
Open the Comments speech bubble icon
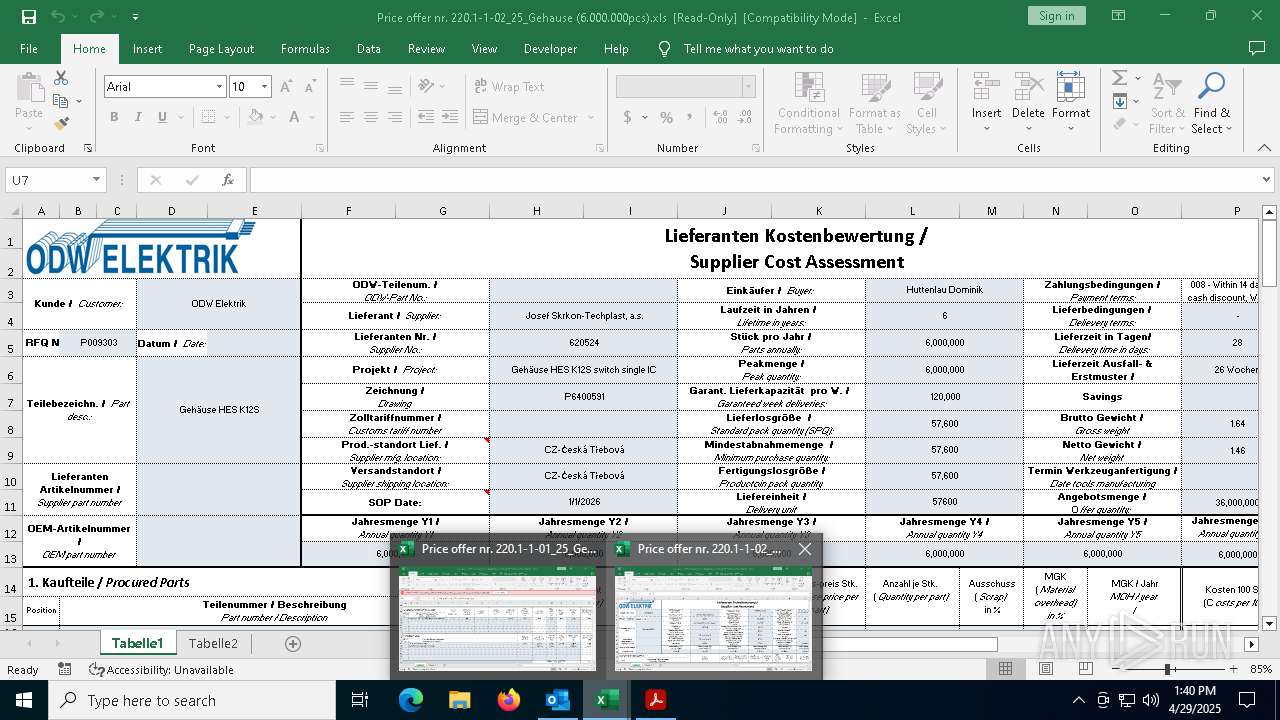tap(1257, 49)
